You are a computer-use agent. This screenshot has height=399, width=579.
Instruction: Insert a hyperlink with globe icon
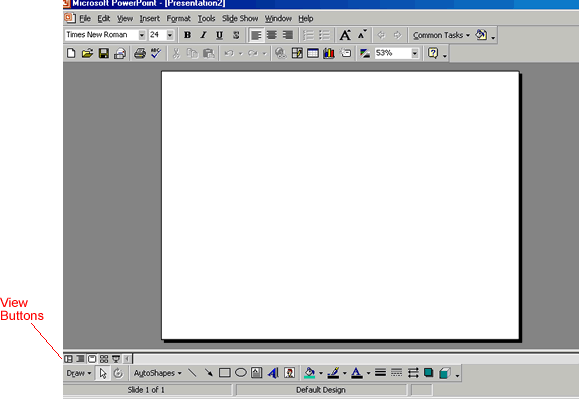pos(281,54)
